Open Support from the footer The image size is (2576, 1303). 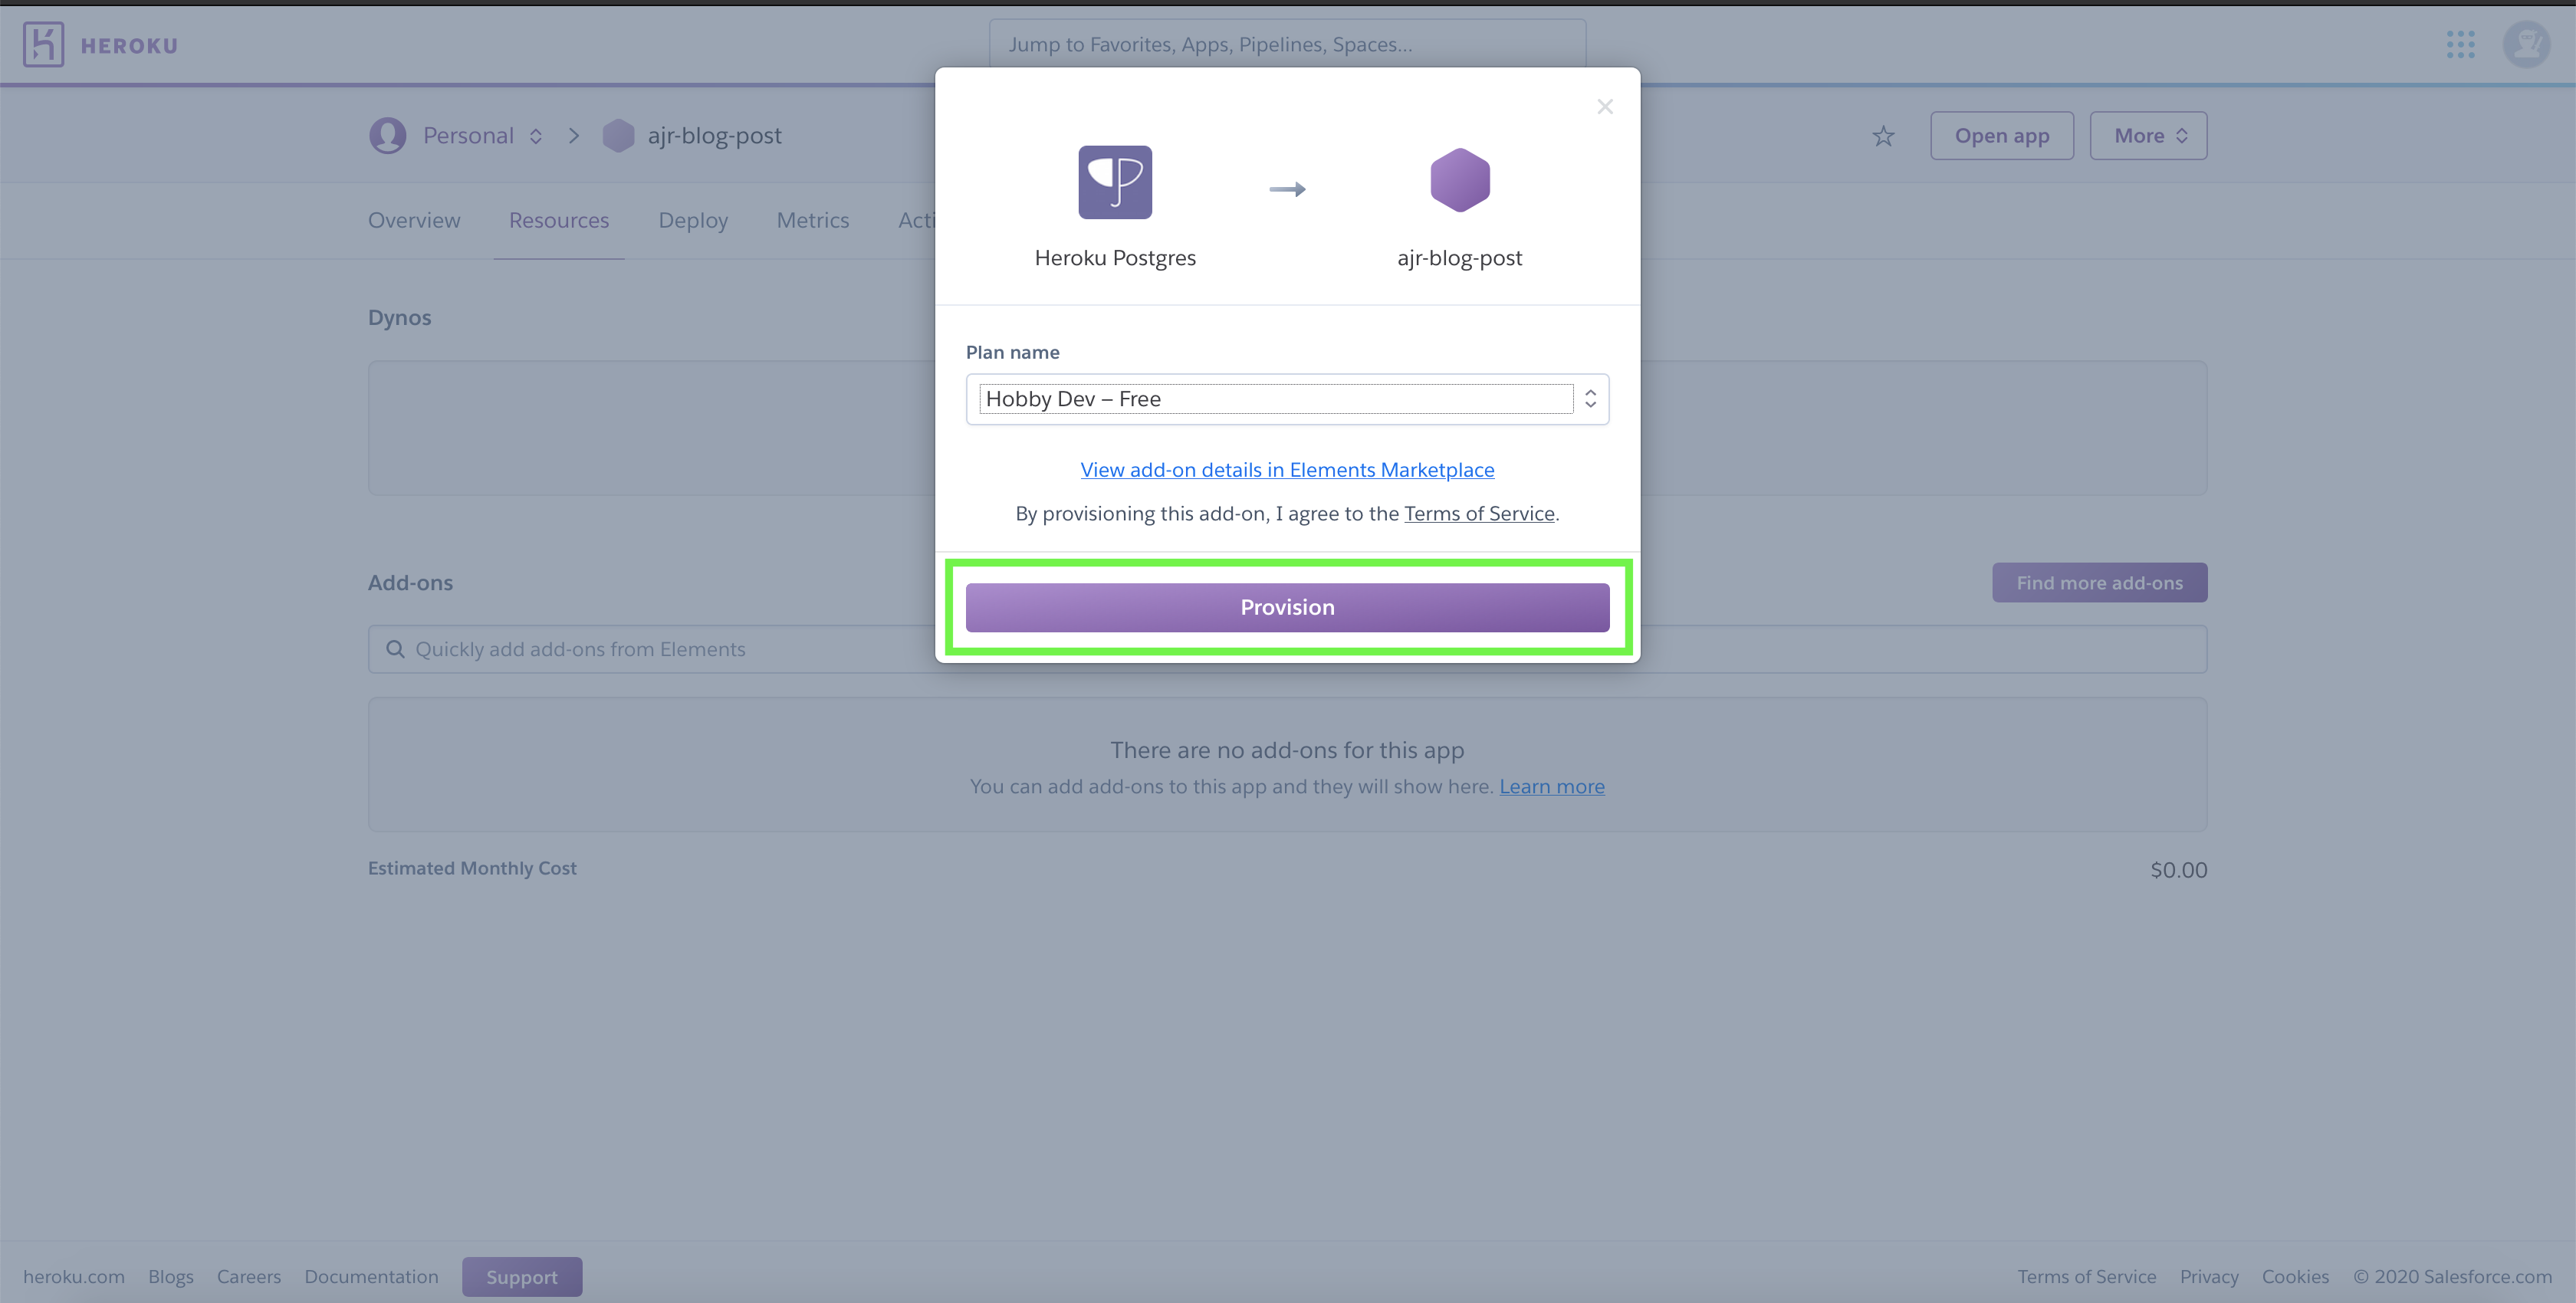pyautogui.click(x=521, y=1276)
